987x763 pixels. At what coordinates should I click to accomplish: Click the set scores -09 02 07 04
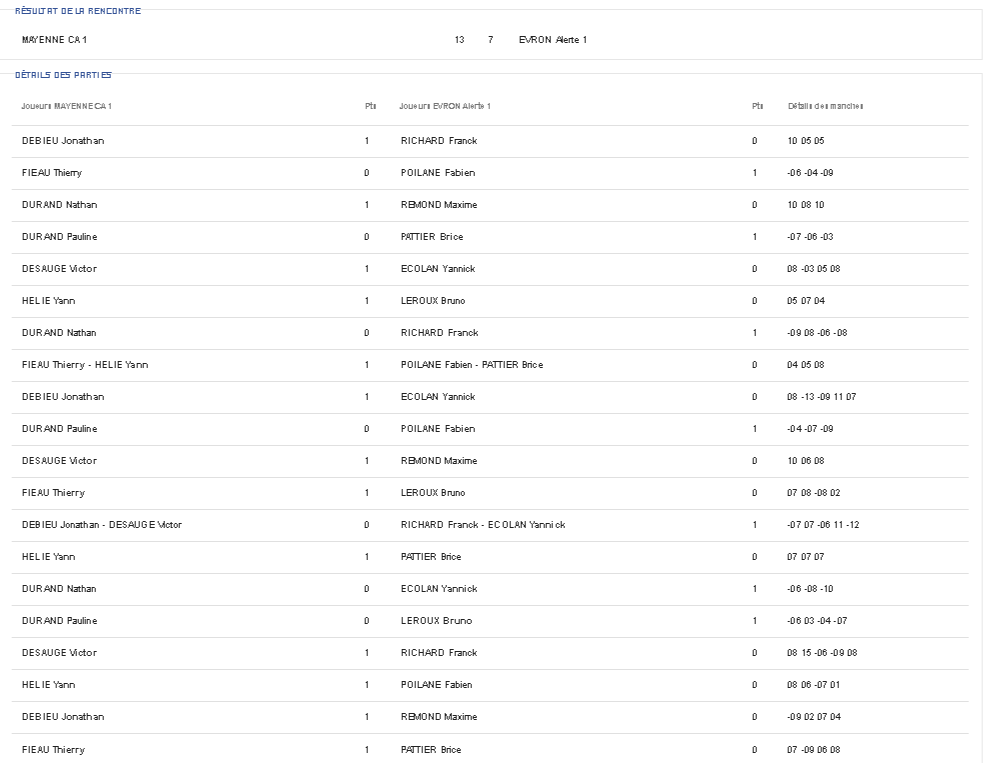[x=814, y=717]
